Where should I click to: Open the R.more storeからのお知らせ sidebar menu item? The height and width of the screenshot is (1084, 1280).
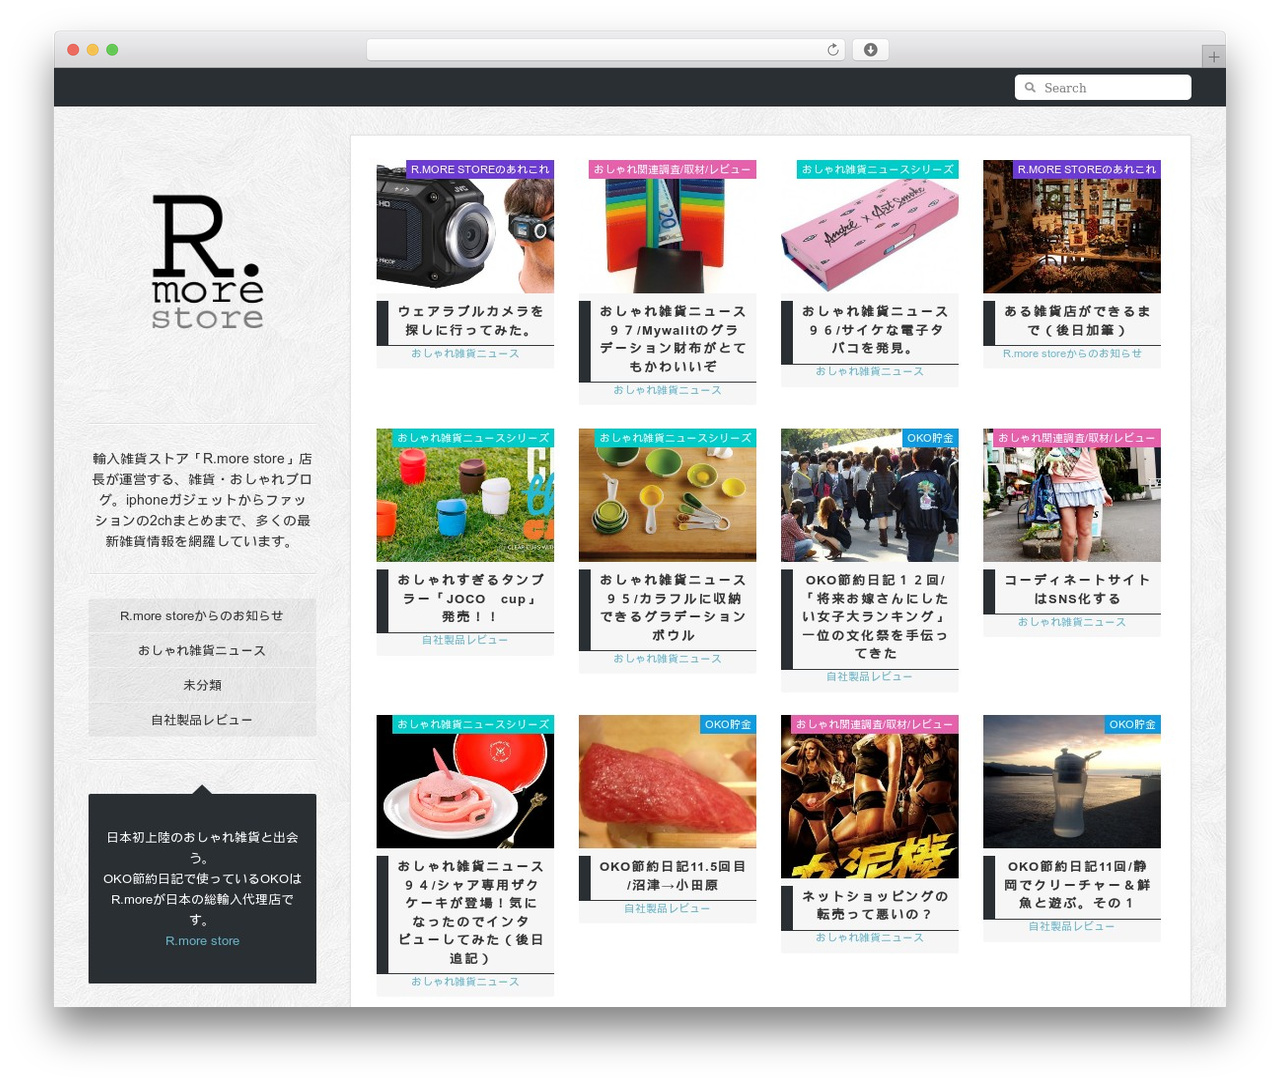202,616
